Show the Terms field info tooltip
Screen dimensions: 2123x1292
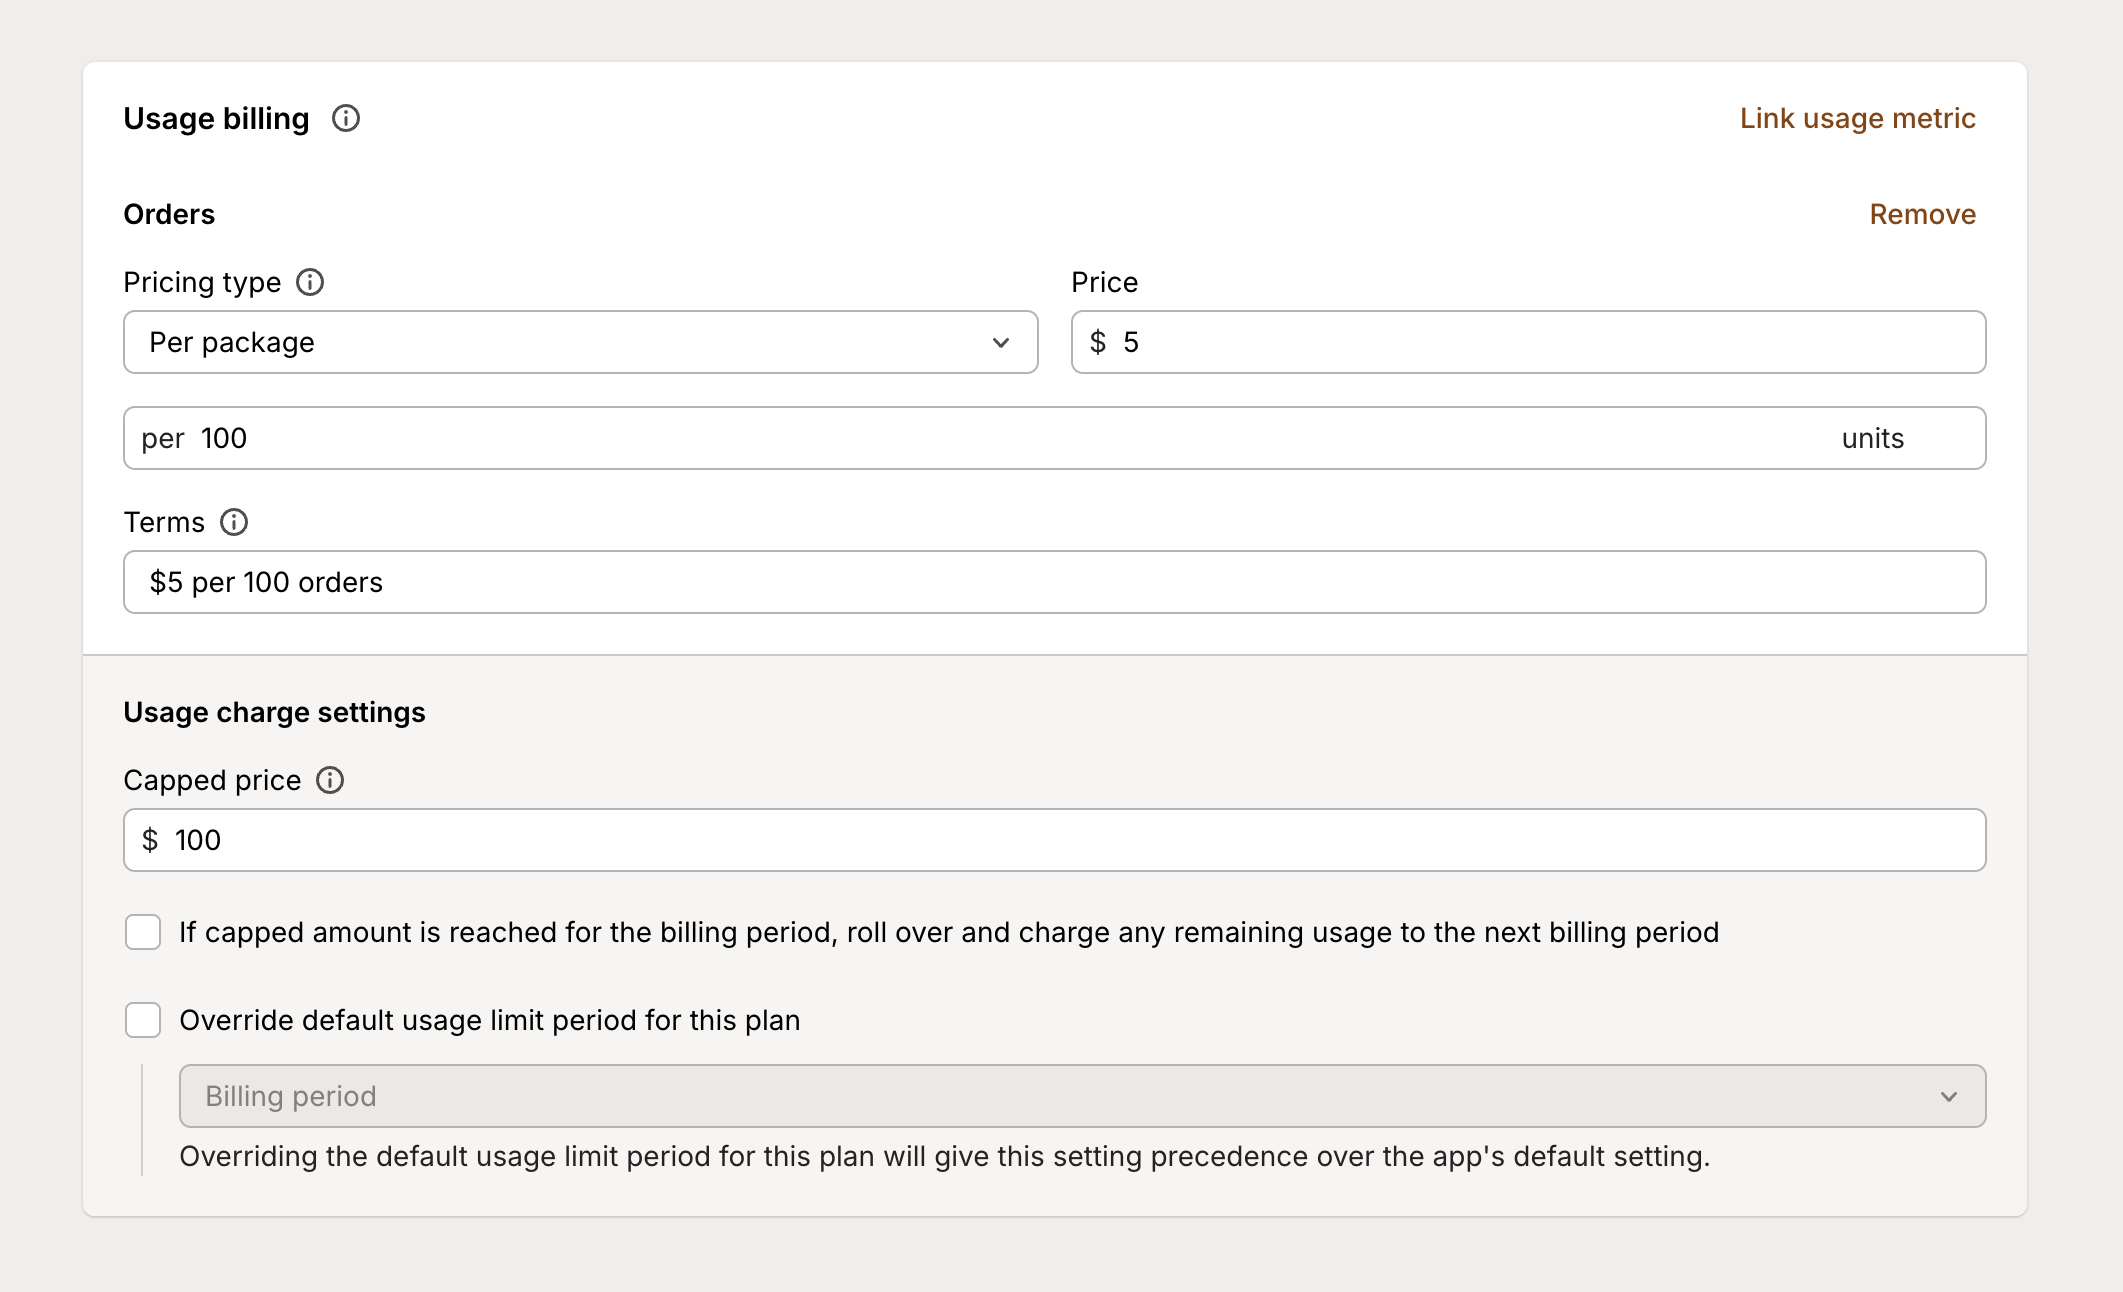(x=234, y=522)
